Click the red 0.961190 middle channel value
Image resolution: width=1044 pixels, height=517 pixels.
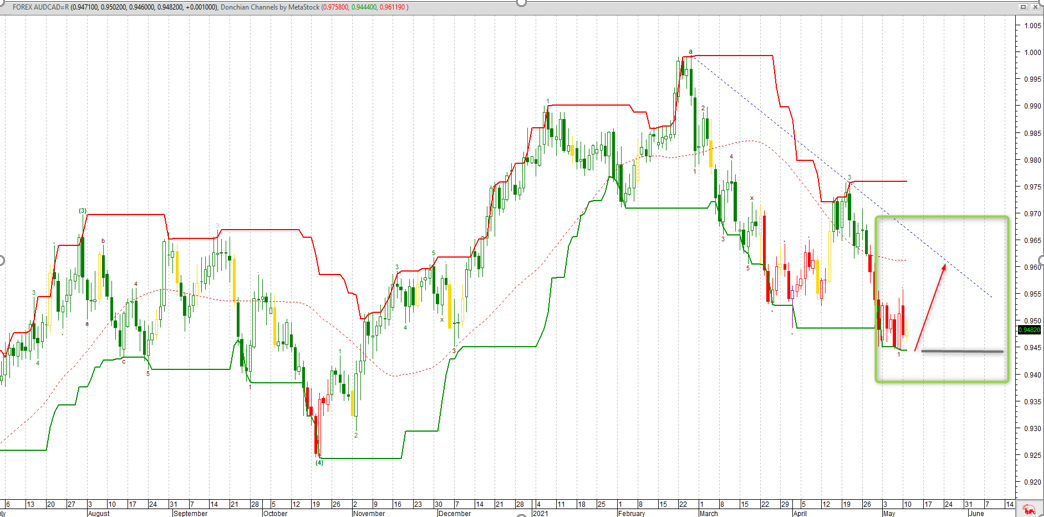(x=394, y=7)
